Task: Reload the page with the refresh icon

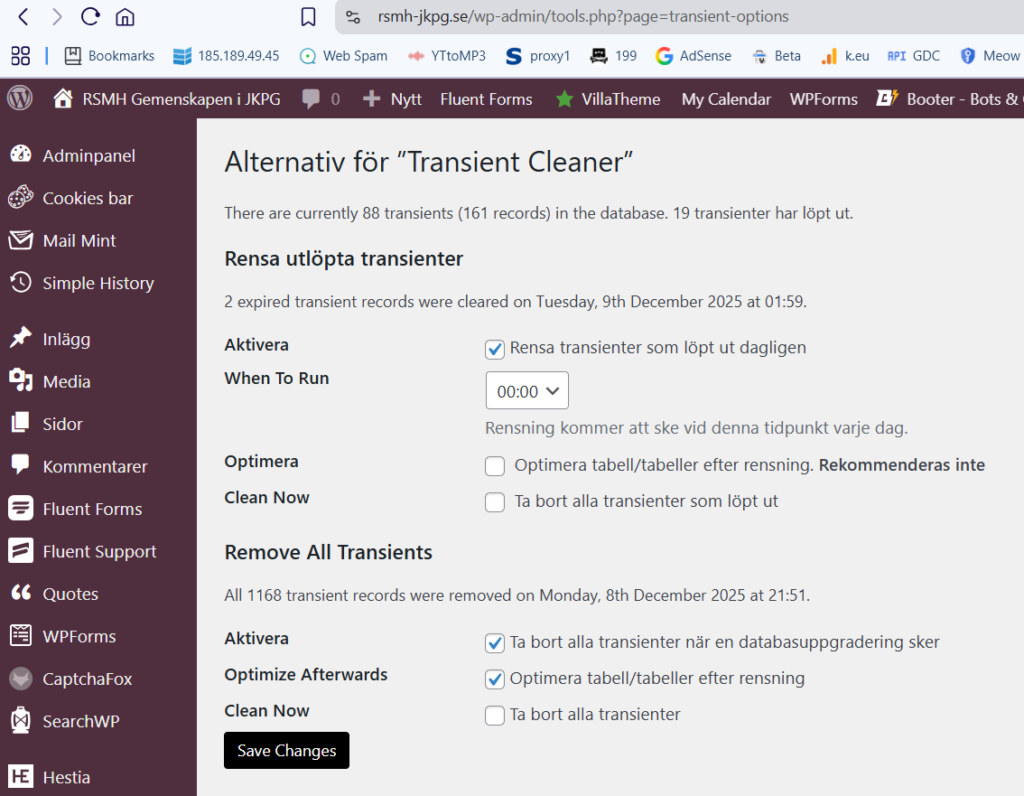Action: click(90, 16)
